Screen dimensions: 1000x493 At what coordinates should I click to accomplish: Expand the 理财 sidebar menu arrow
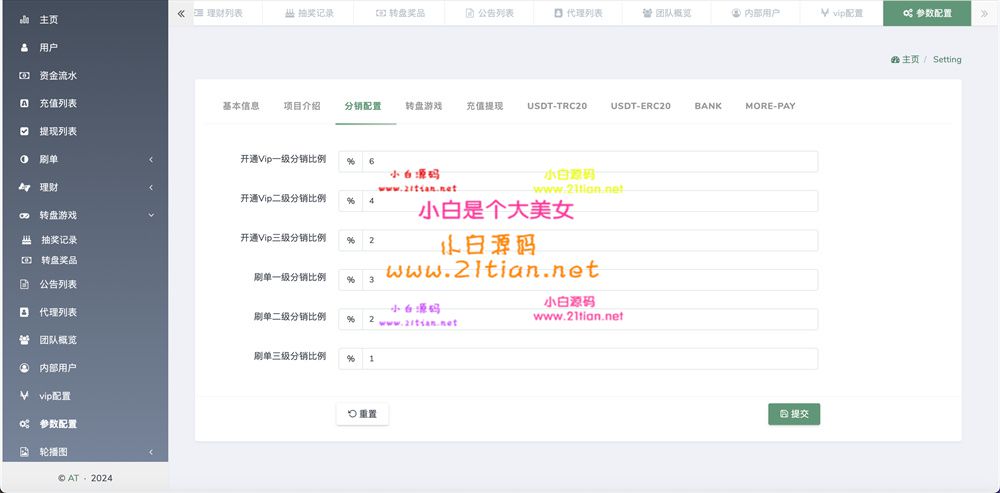[x=151, y=188]
